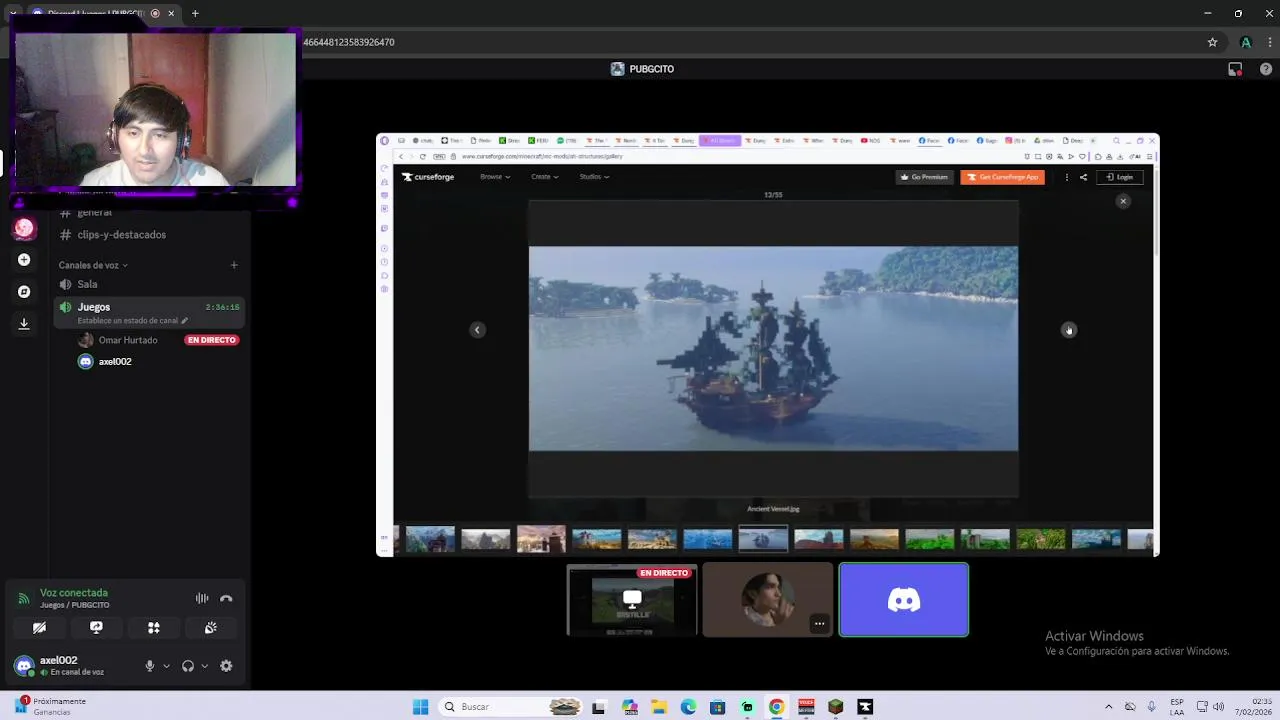
Task: Click the Go Premium button
Action: pos(924,177)
